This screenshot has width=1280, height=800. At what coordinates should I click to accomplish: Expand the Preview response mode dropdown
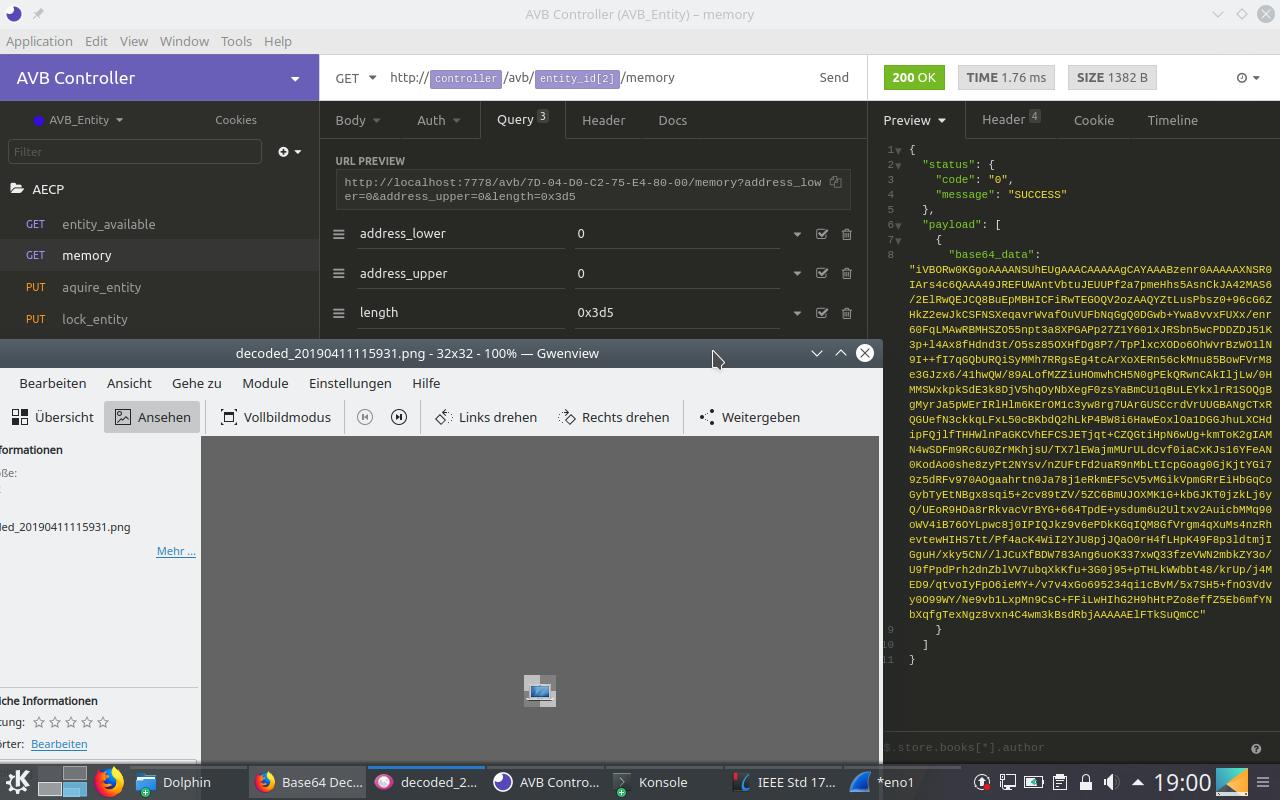(915, 120)
